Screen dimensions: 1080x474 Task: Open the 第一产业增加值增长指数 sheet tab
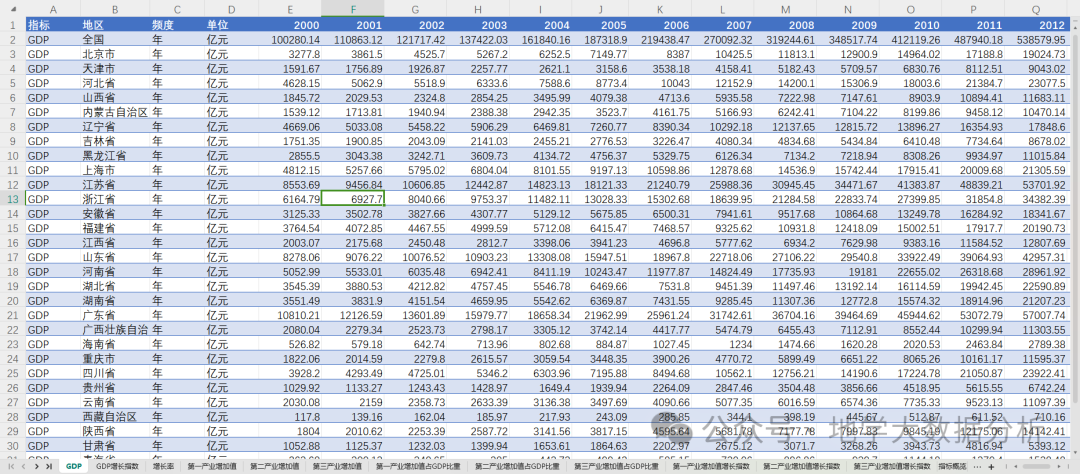click(x=710, y=466)
